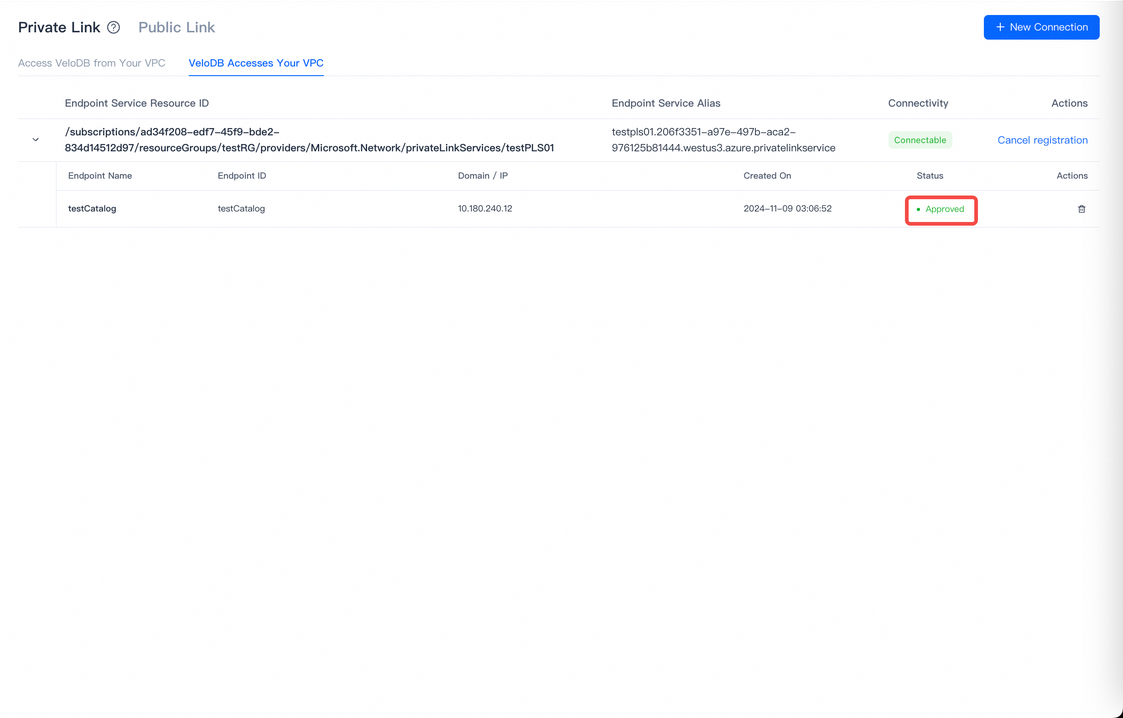Click the Domain / IP value 10.180.240.12
Screen dimensions: 1123x718
(485, 208)
